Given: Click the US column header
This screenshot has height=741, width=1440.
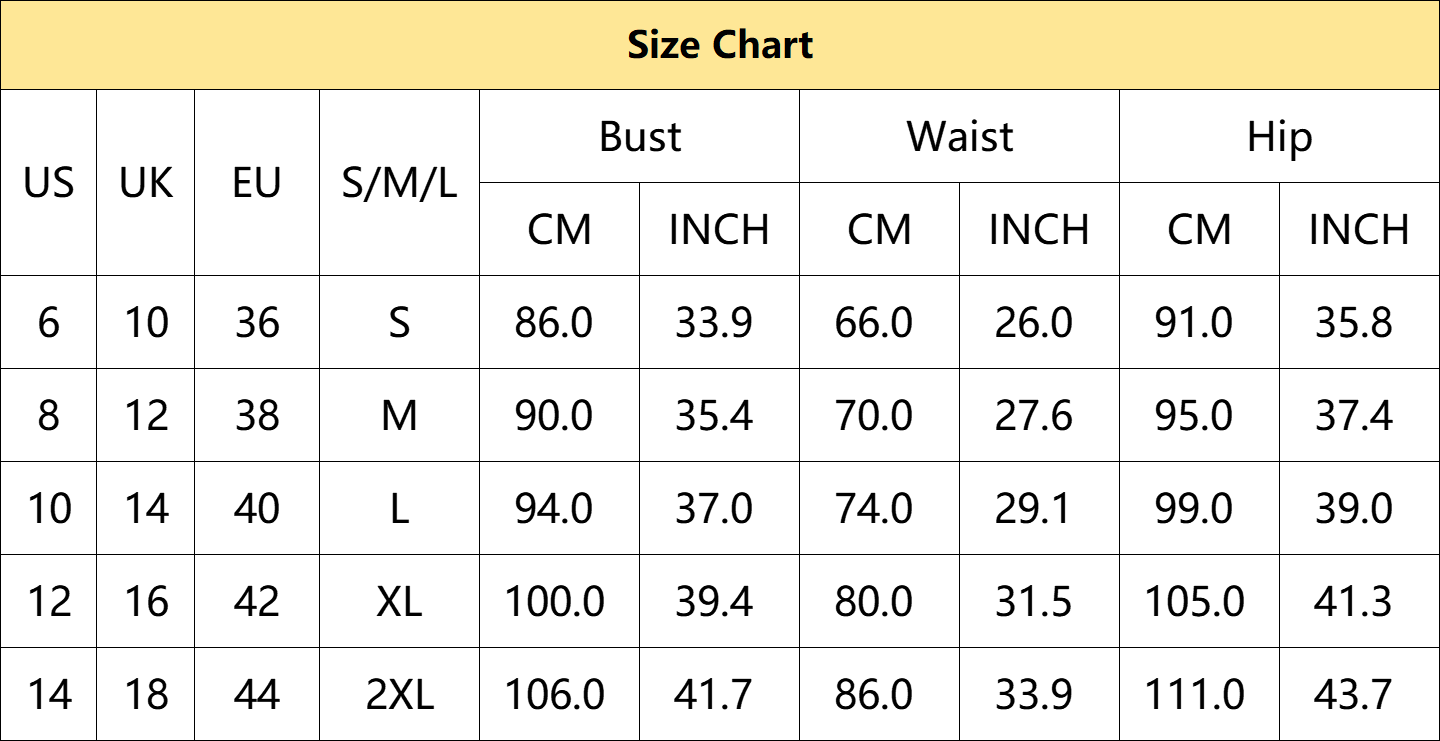Looking at the screenshot, I should (x=48, y=183).
